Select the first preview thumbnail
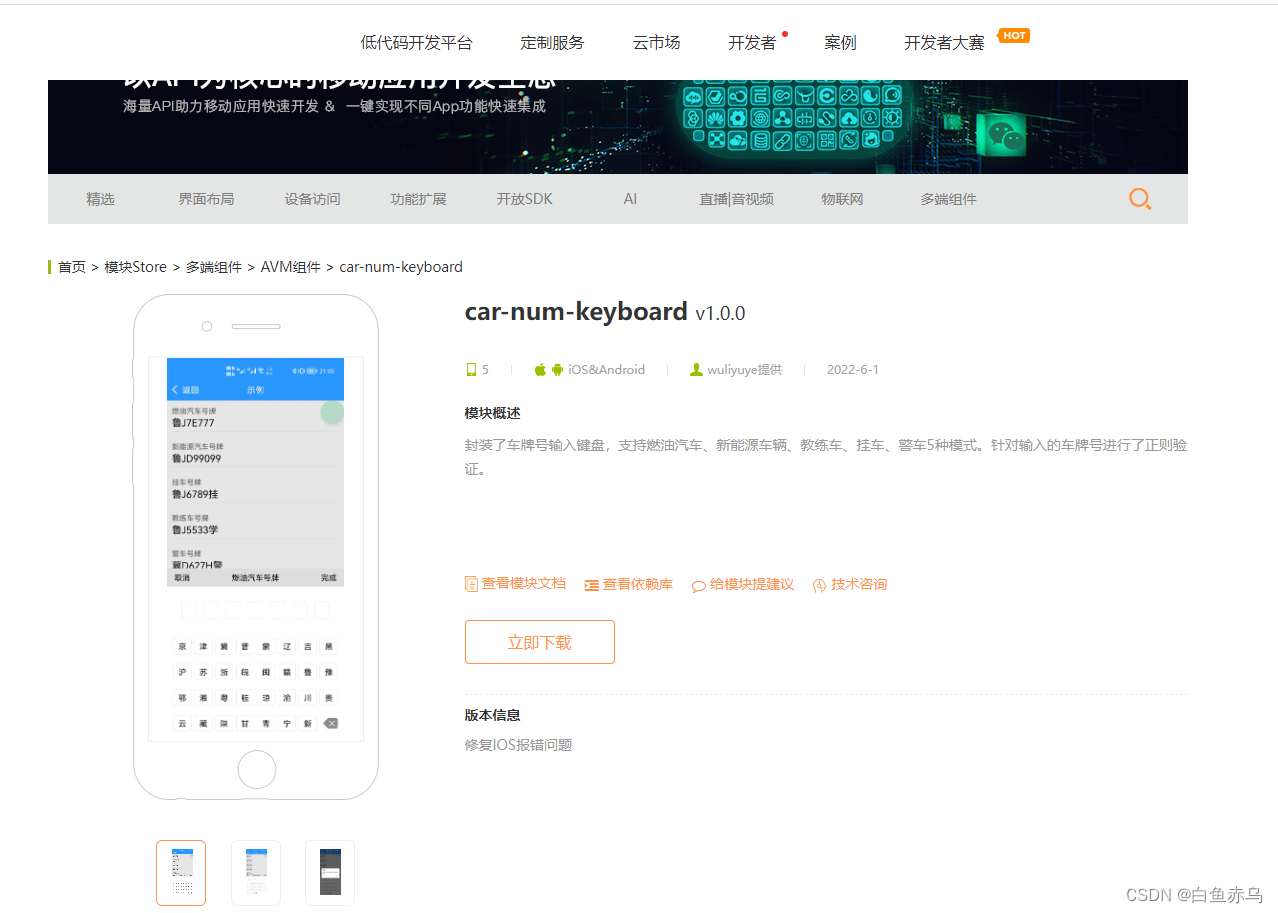This screenshot has width=1278, height=913. (181, 873)
